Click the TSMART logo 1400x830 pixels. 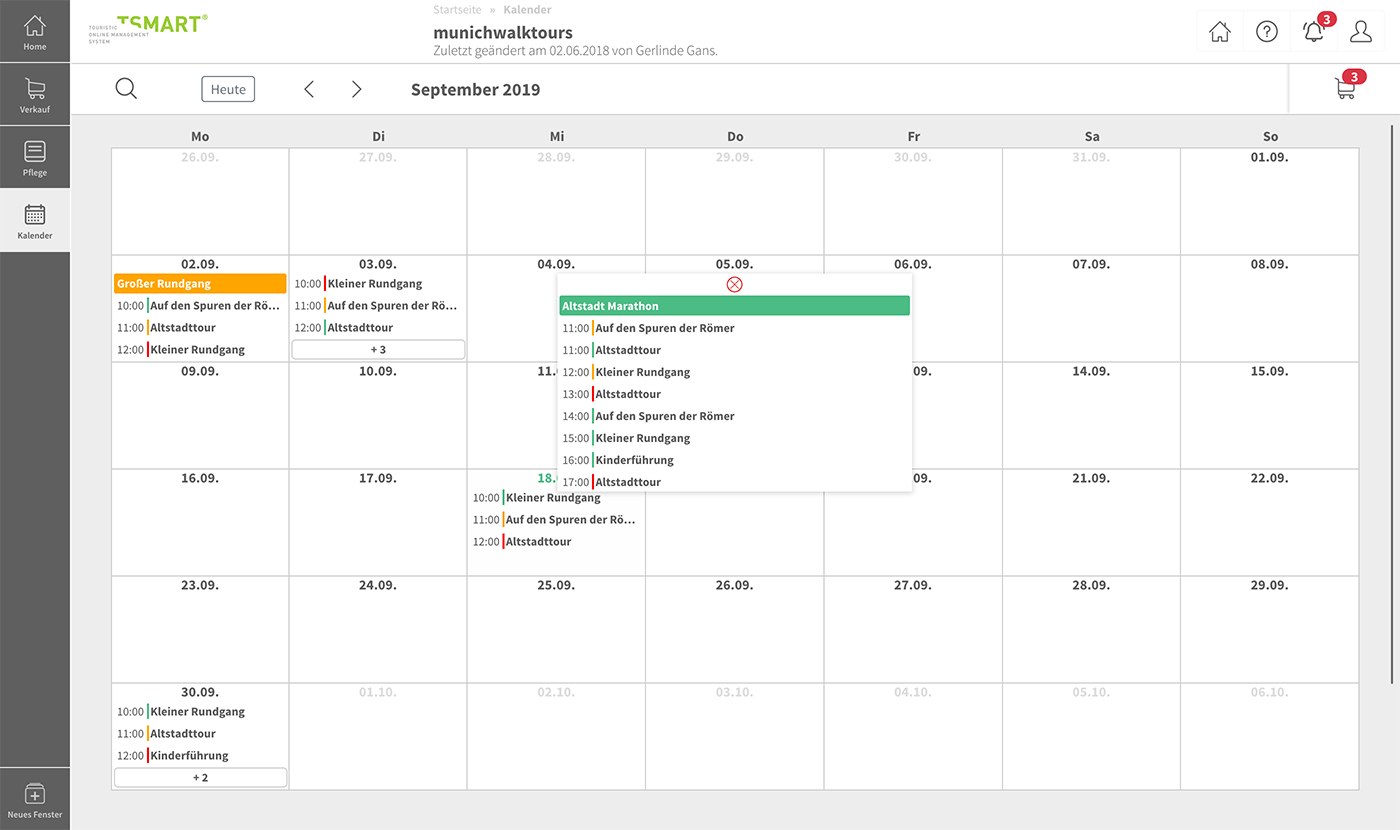148,28
